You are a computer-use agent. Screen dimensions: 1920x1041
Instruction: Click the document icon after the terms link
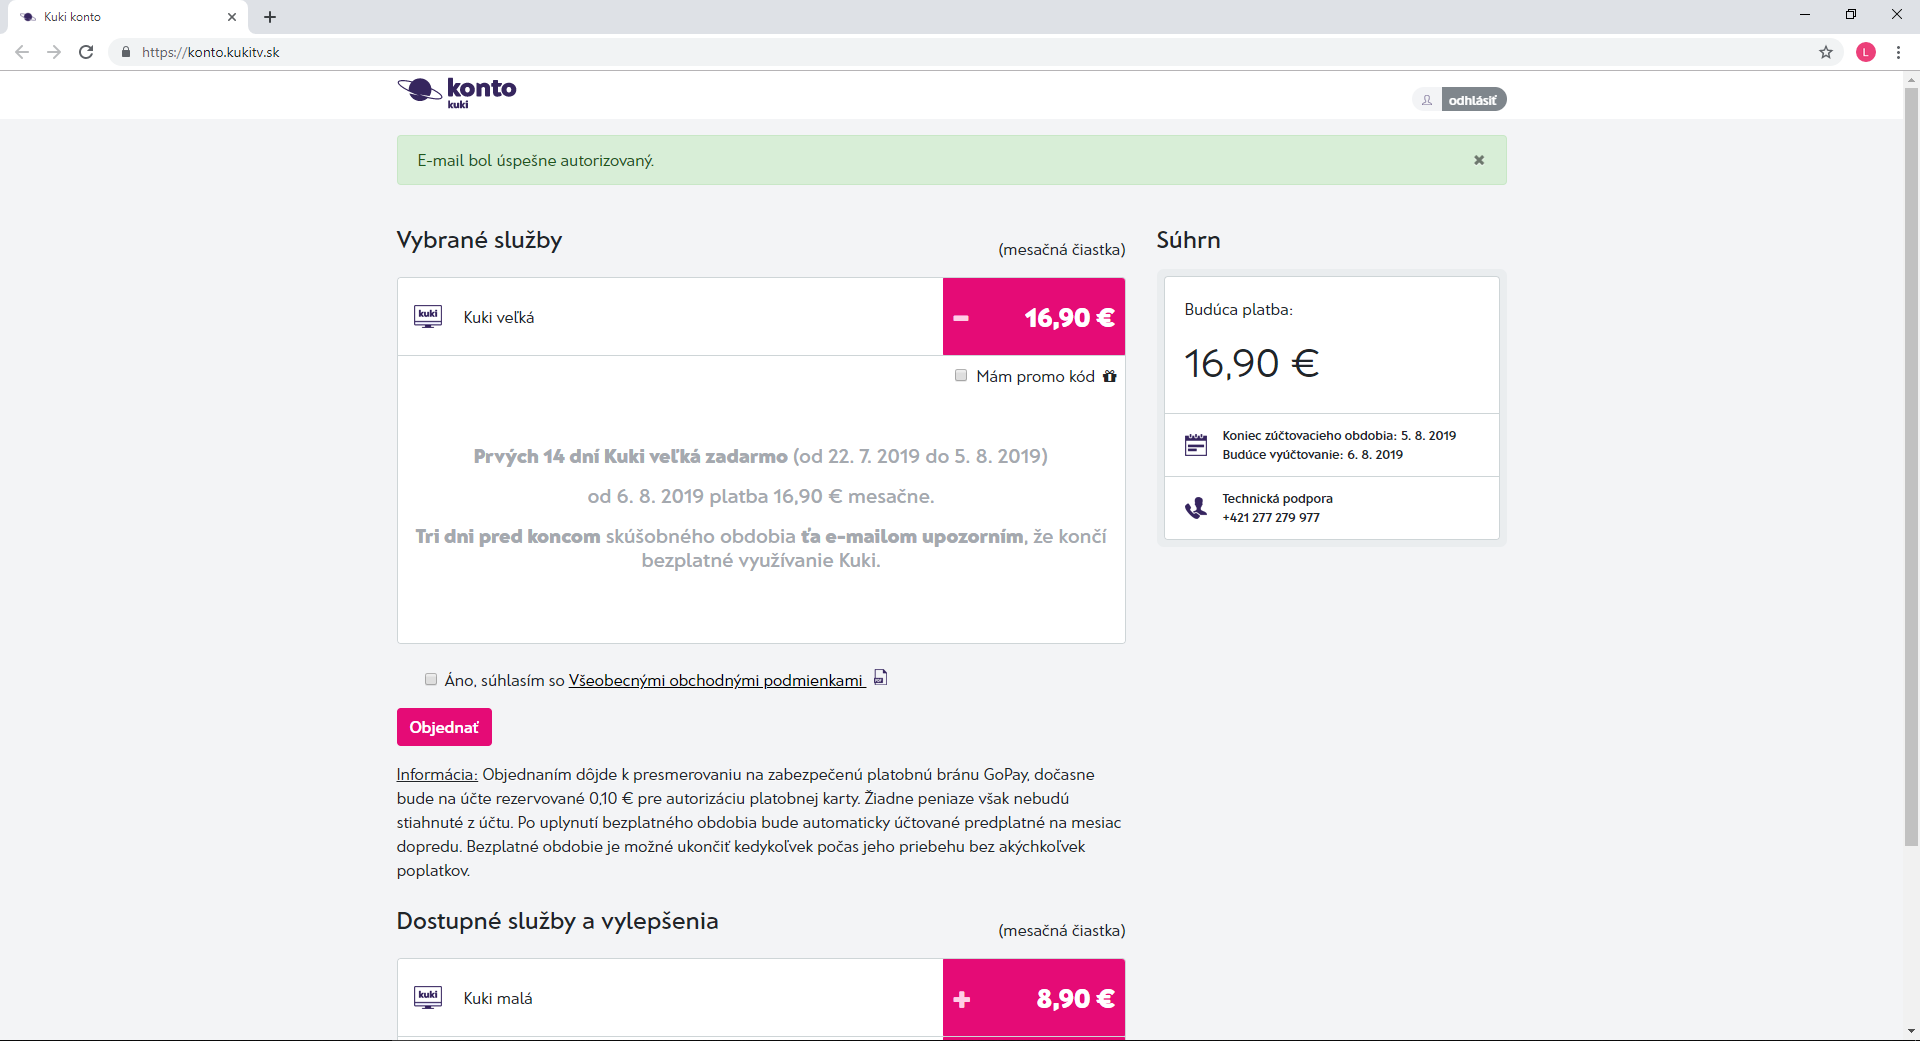coord(880,678)
